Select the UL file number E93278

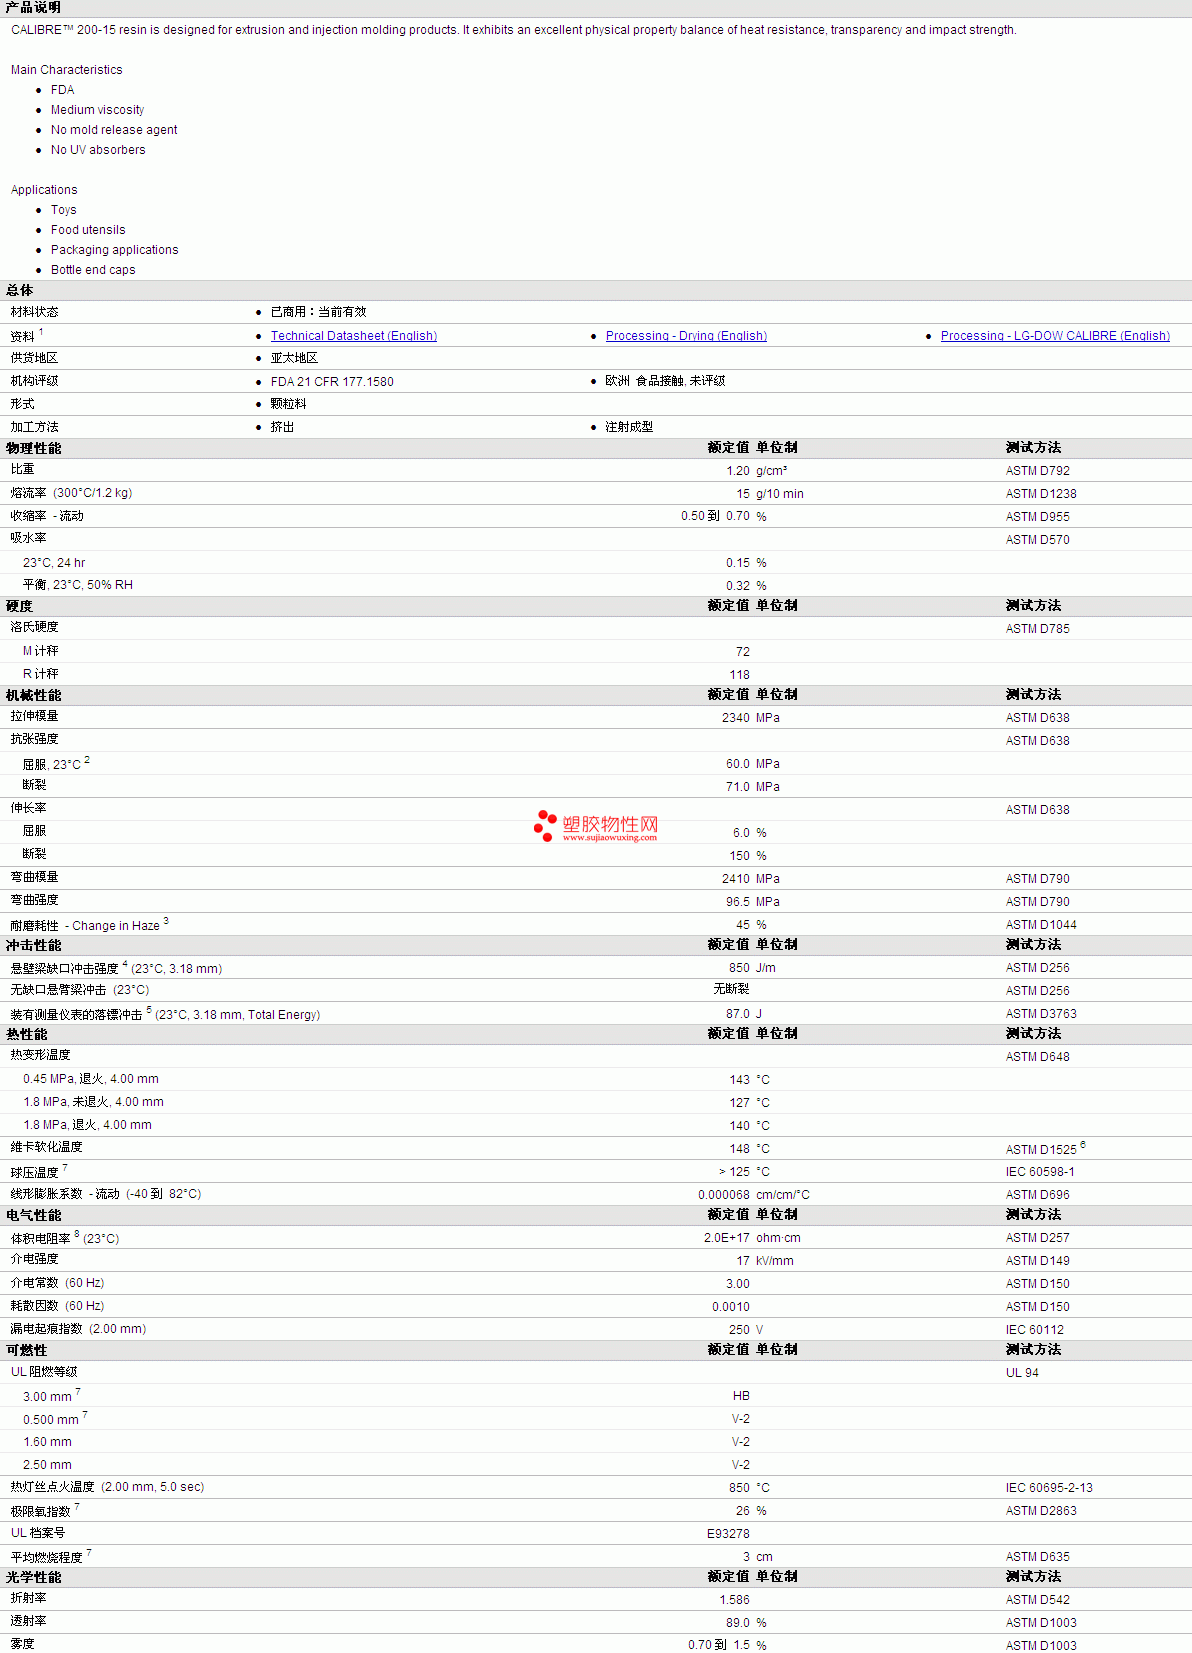728,1534
